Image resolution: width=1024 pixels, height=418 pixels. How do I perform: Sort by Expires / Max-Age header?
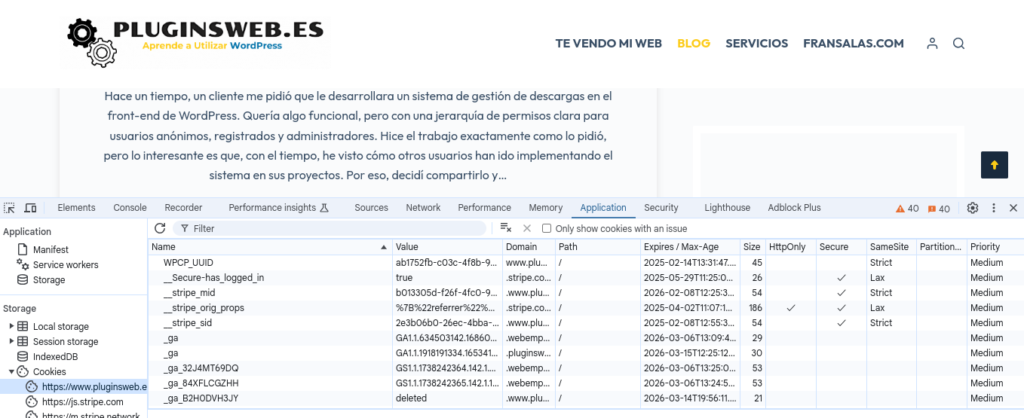(691, 248)
